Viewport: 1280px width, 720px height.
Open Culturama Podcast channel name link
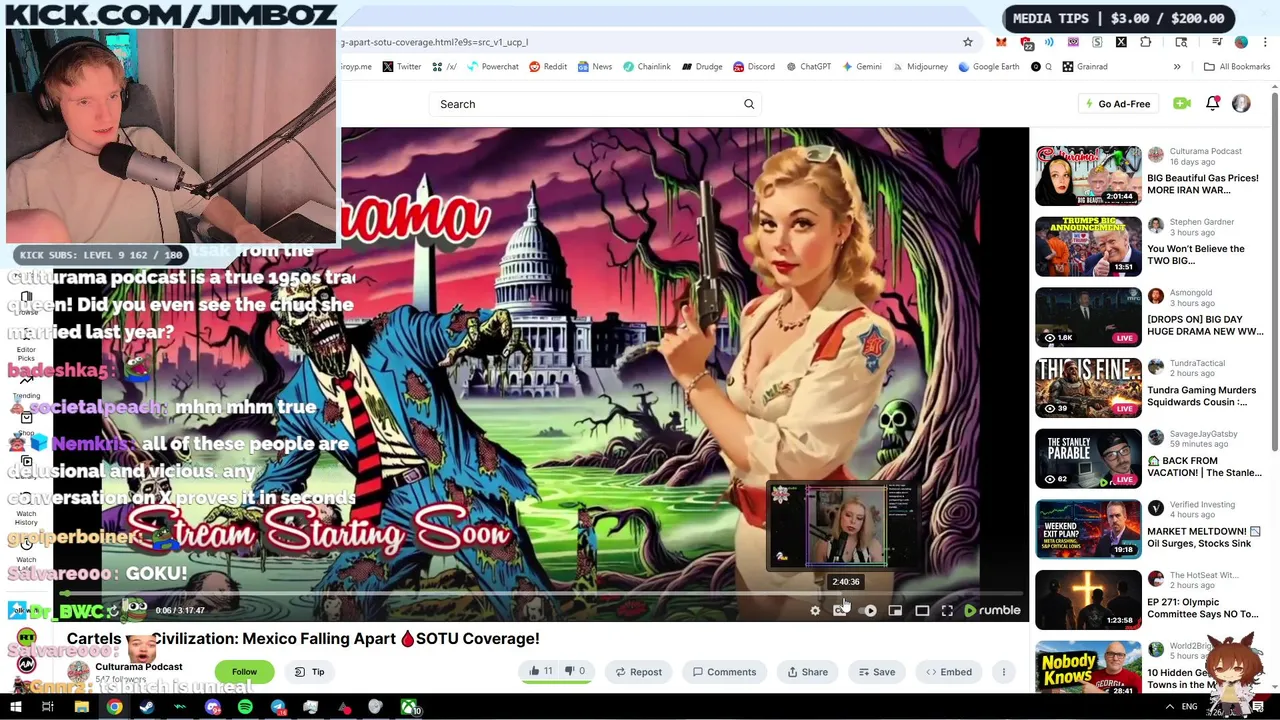tap(139, 667)
